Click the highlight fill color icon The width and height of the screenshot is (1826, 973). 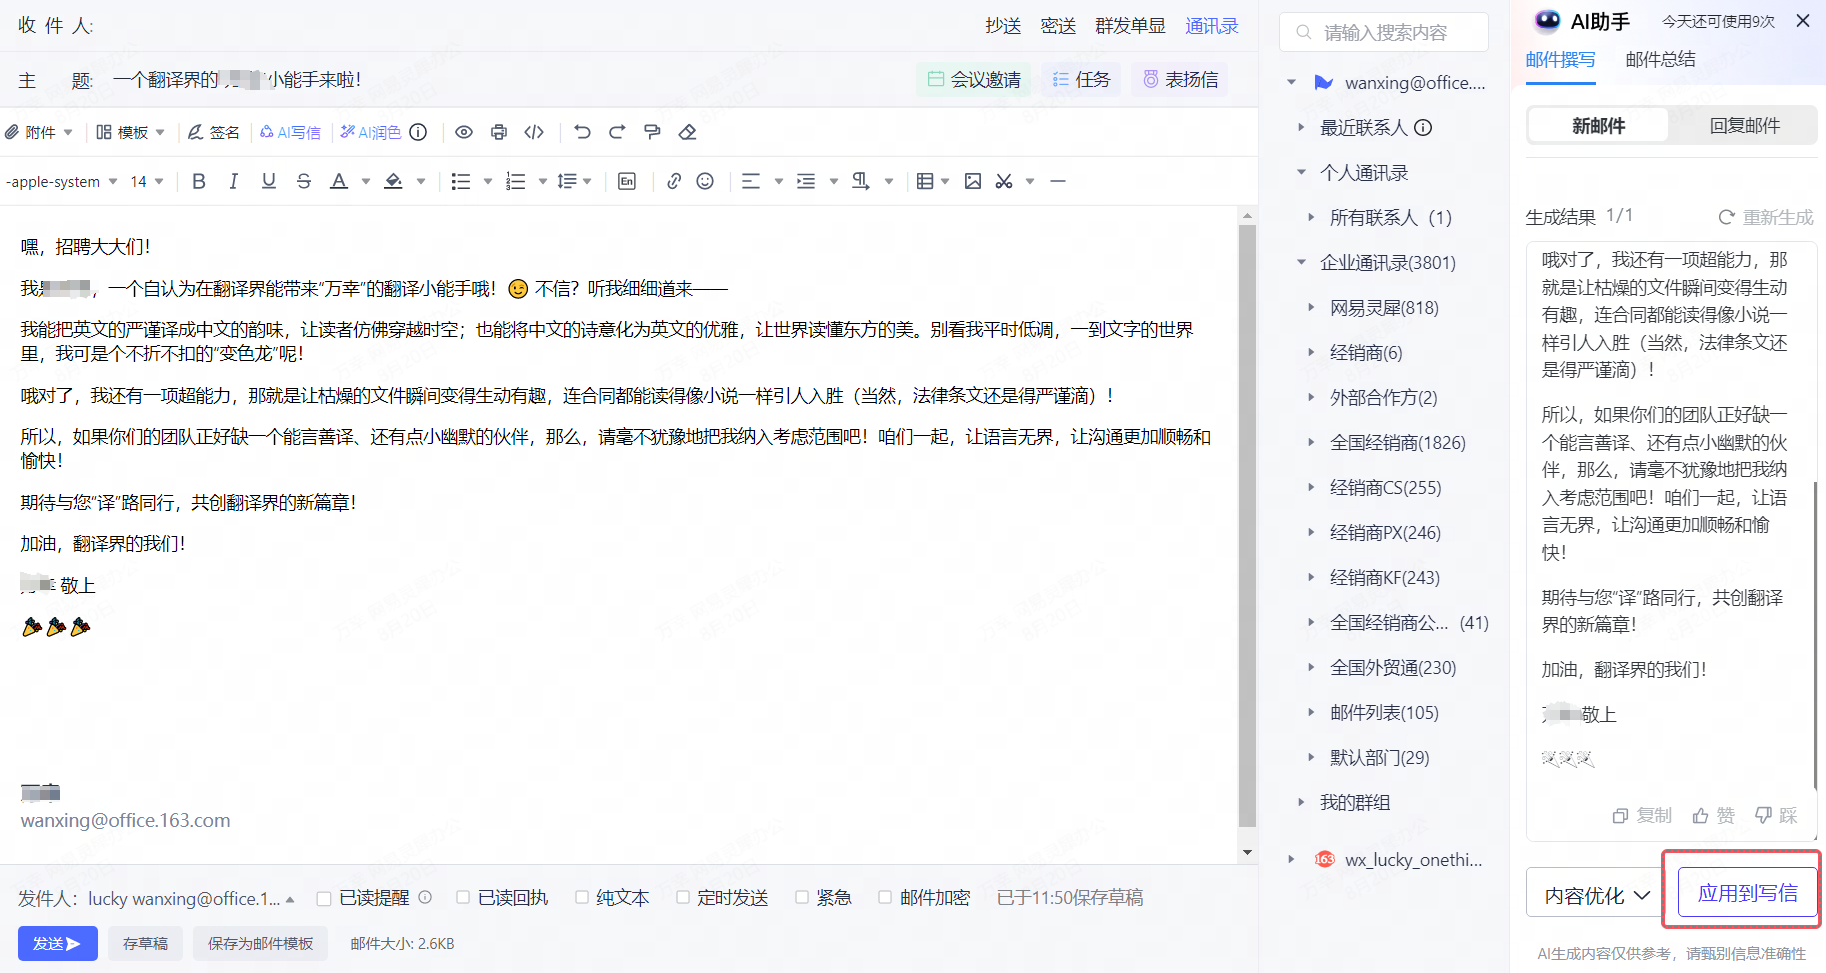pyautogui.click(x=394, y=181)
